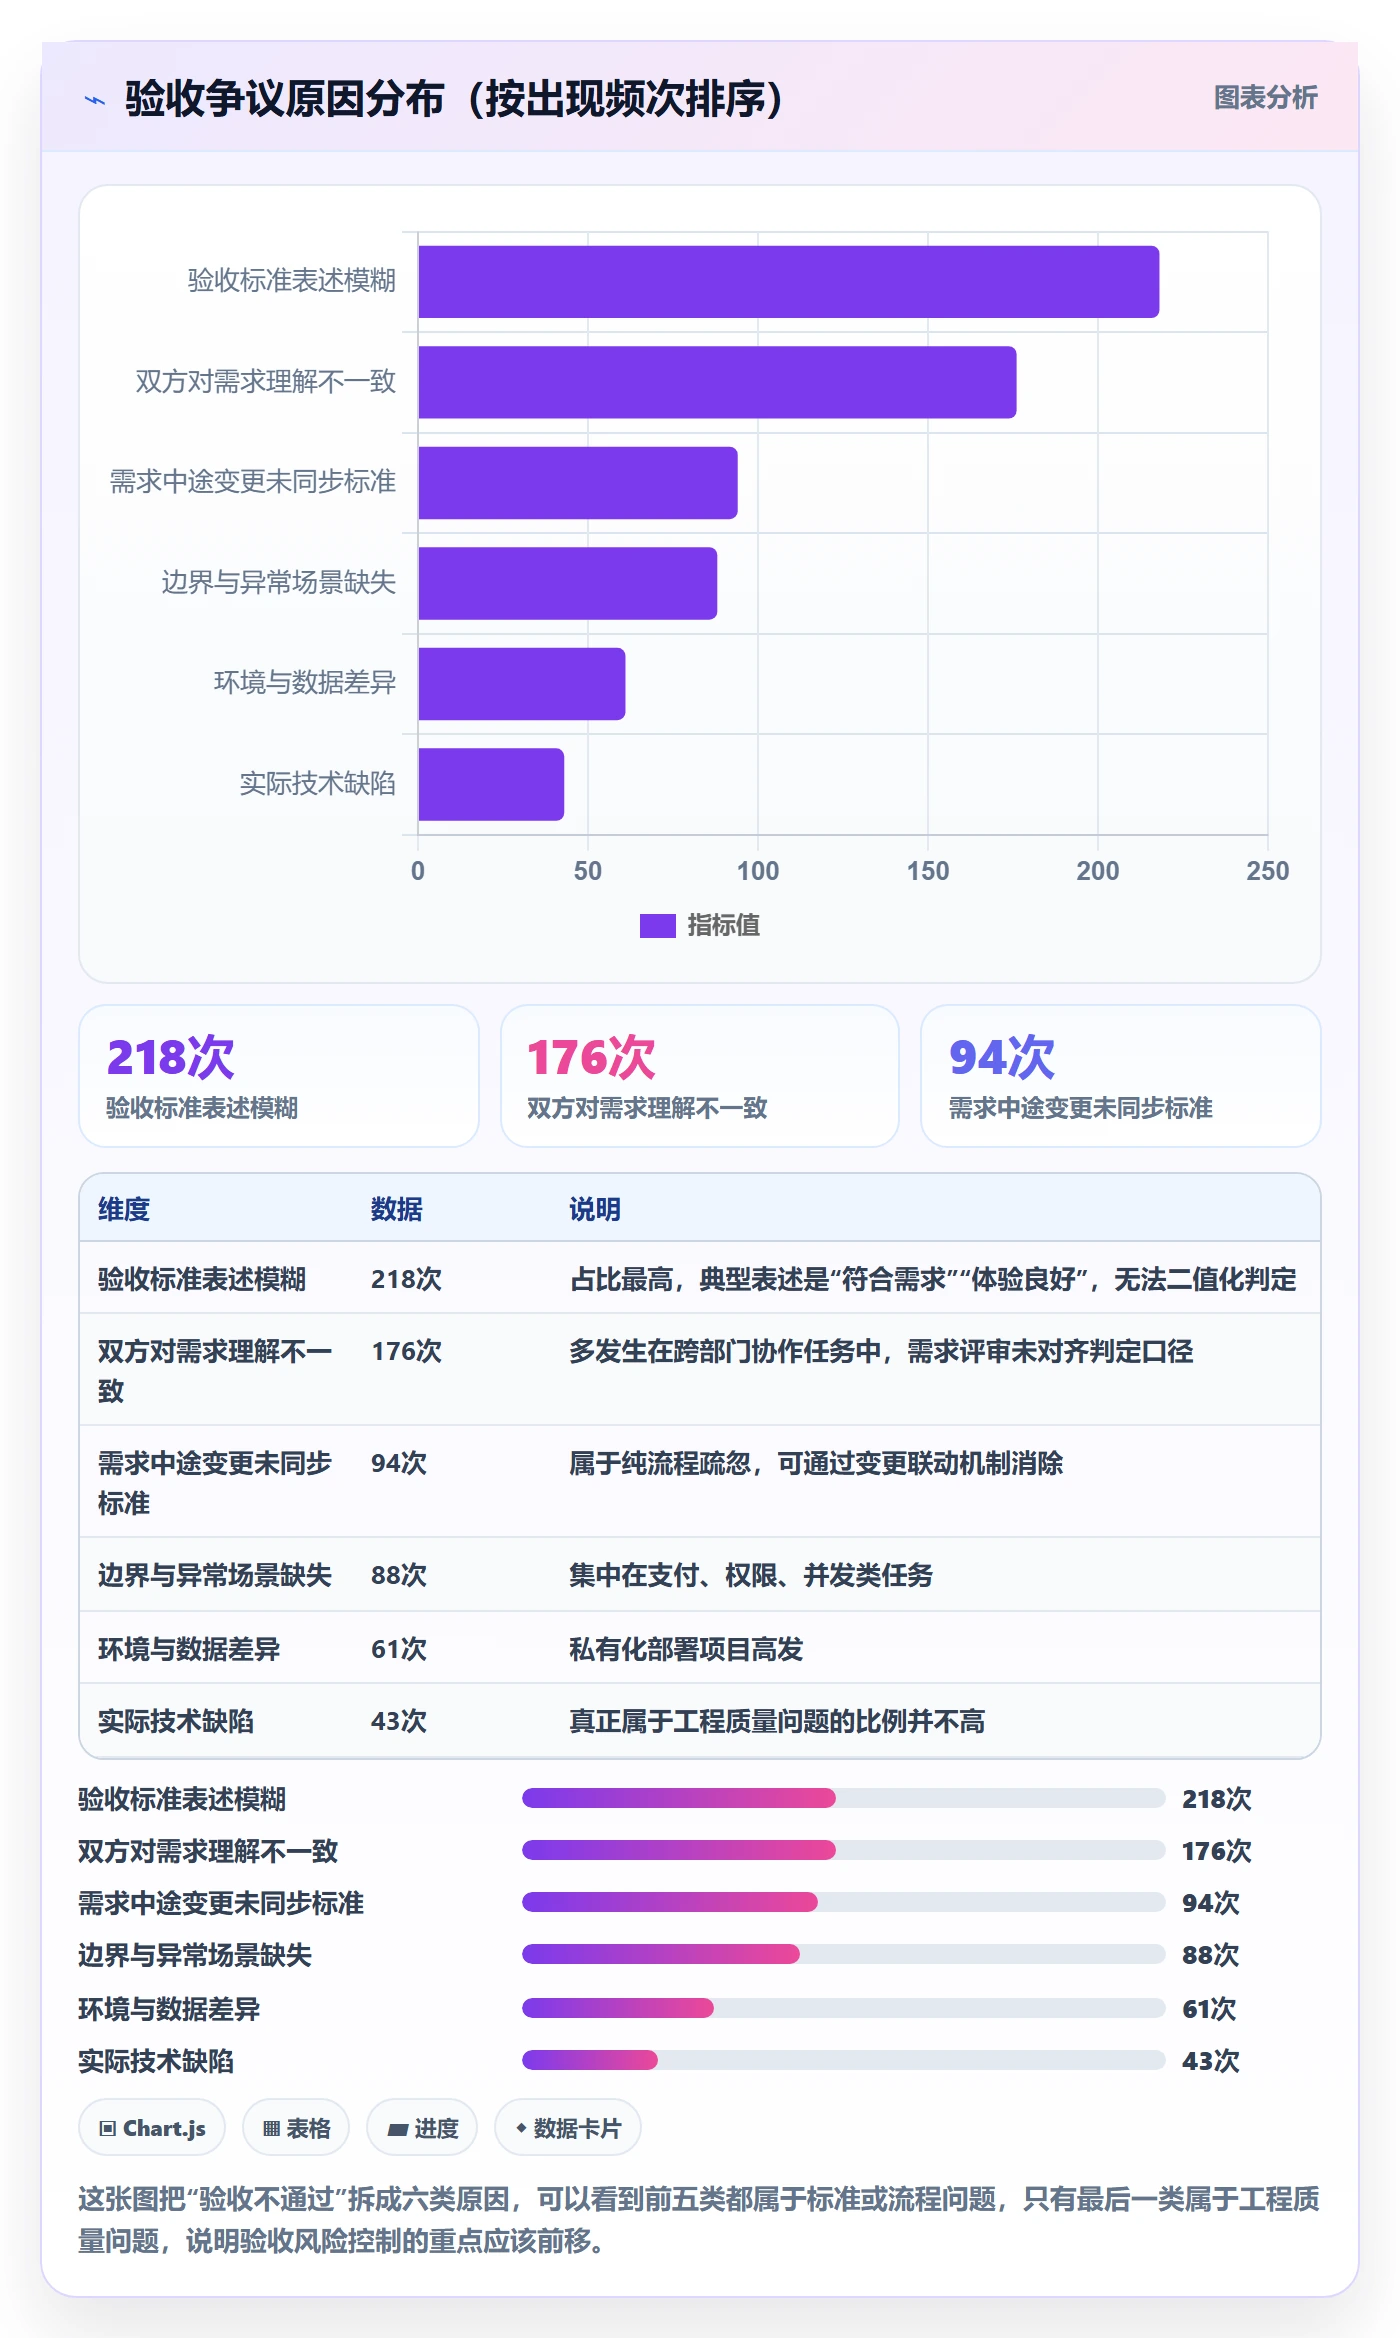
Task: Select the Chart.js tag chip
Action: pyautogui.click(x=152, y=2128)
